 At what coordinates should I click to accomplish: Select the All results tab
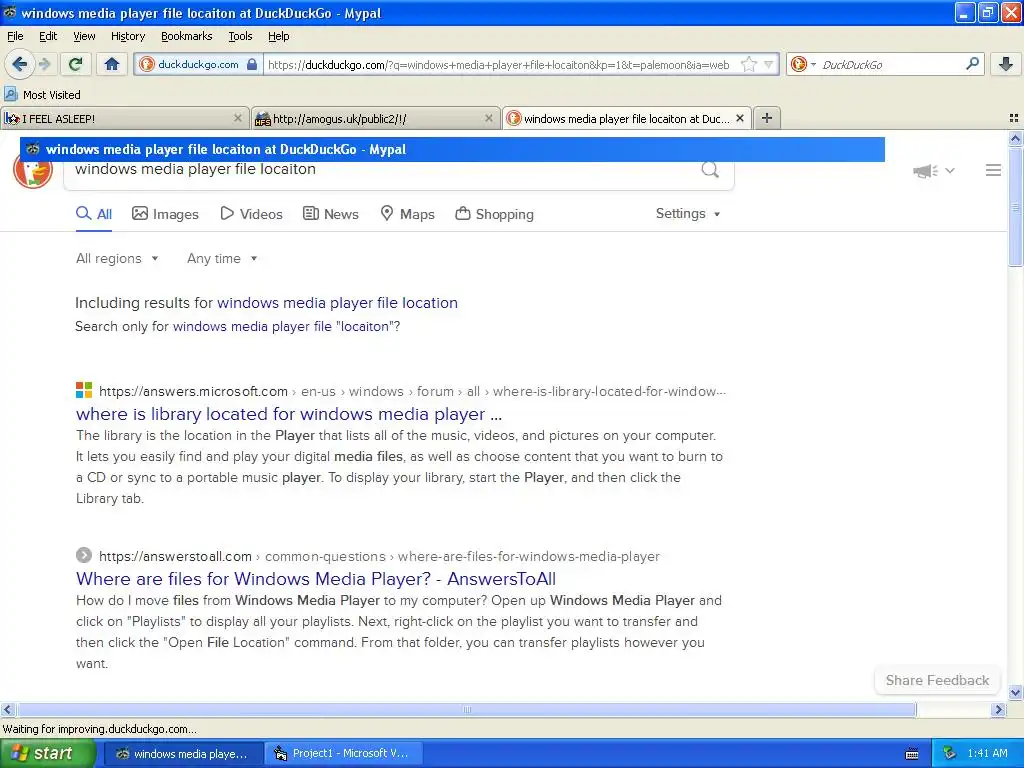click(x=94, y=214)
